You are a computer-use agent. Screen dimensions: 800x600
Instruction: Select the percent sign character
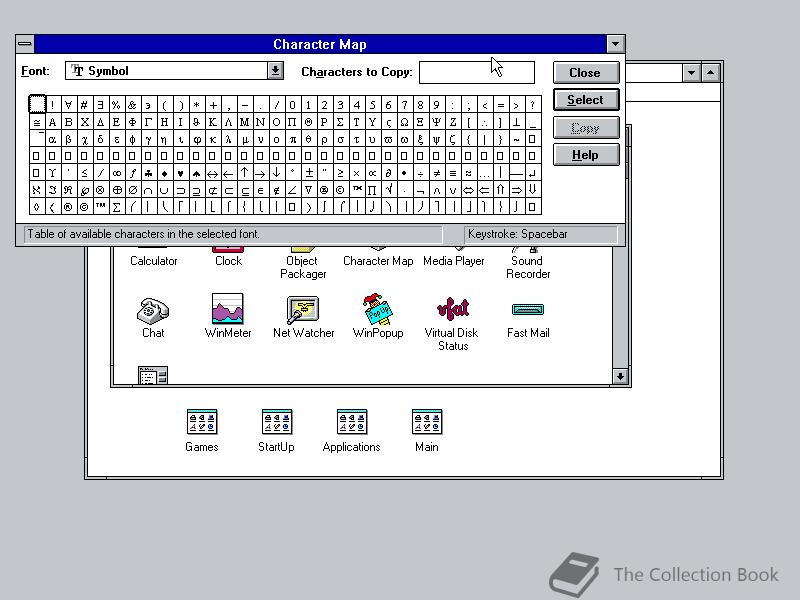coord(117,105)
